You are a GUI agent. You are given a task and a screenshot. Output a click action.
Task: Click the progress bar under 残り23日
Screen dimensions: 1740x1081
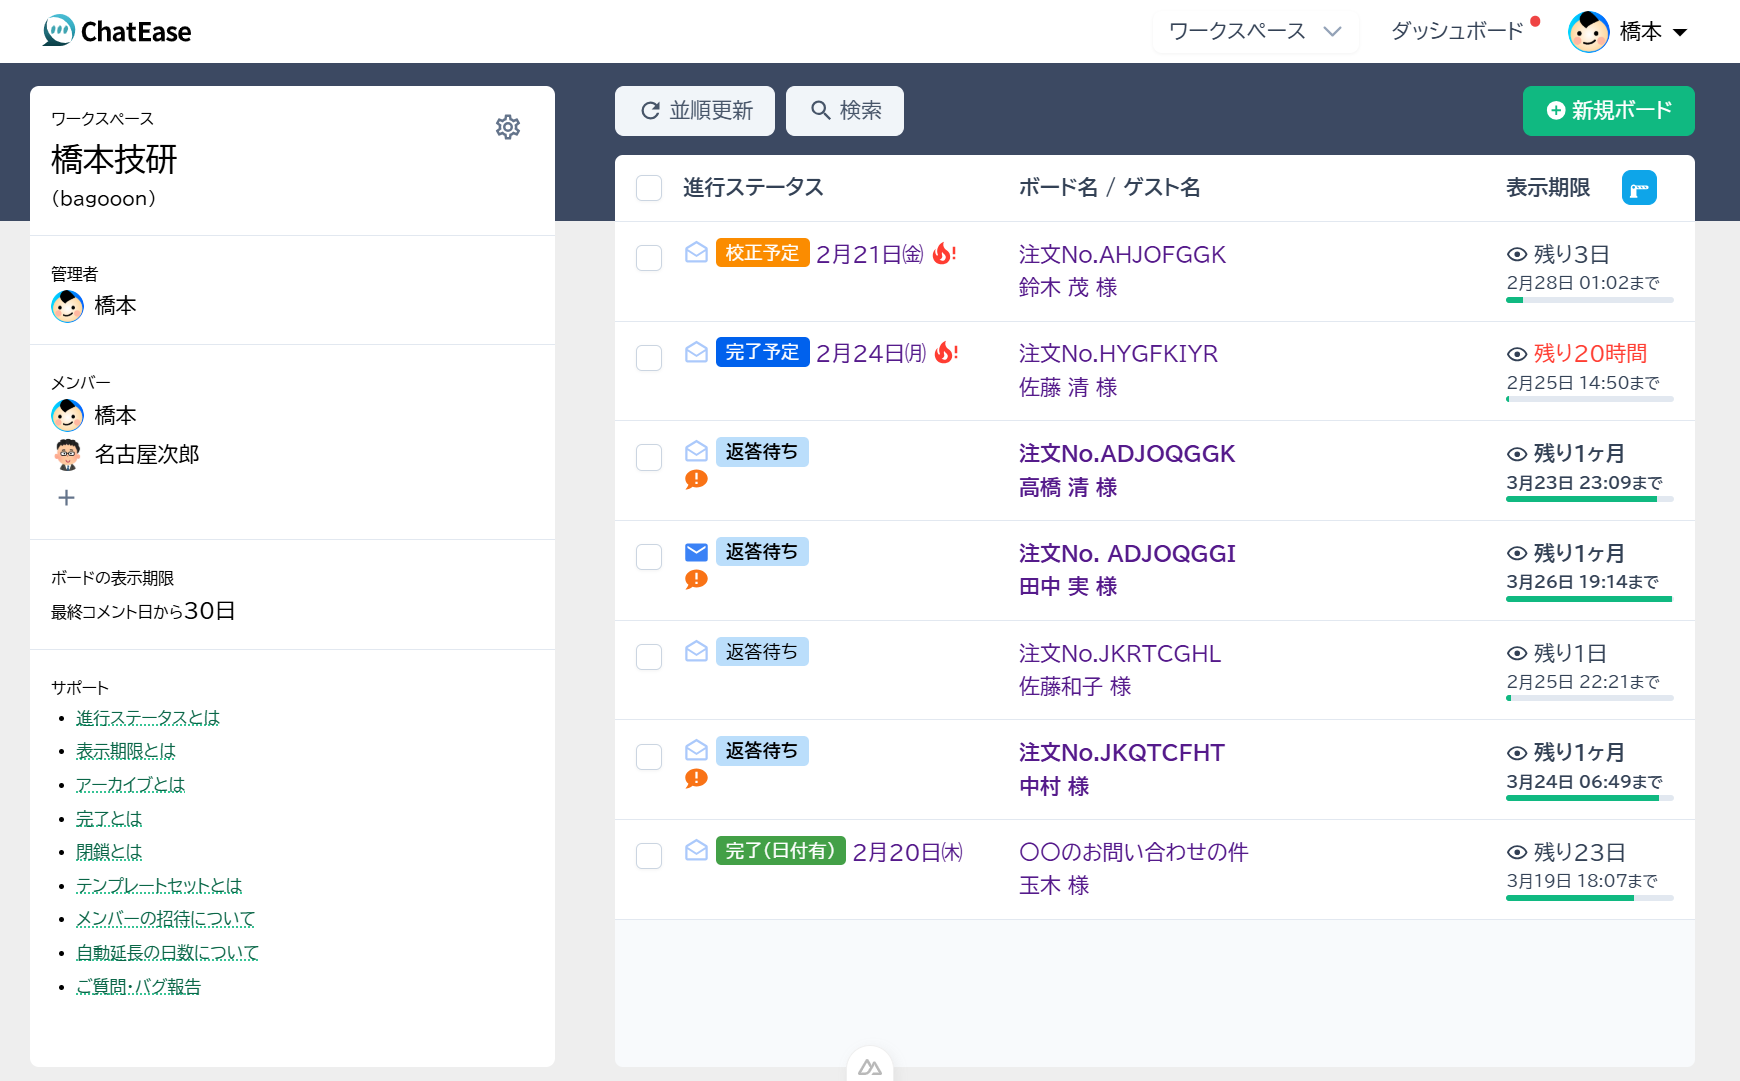pos(1588,898)
